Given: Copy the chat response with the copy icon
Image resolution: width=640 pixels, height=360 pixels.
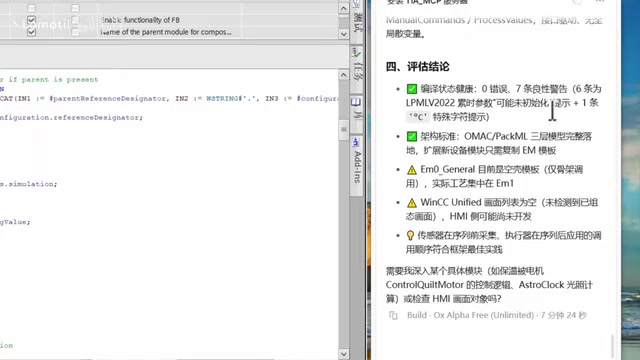Looking at the screenshot, I should coord(393,316).
